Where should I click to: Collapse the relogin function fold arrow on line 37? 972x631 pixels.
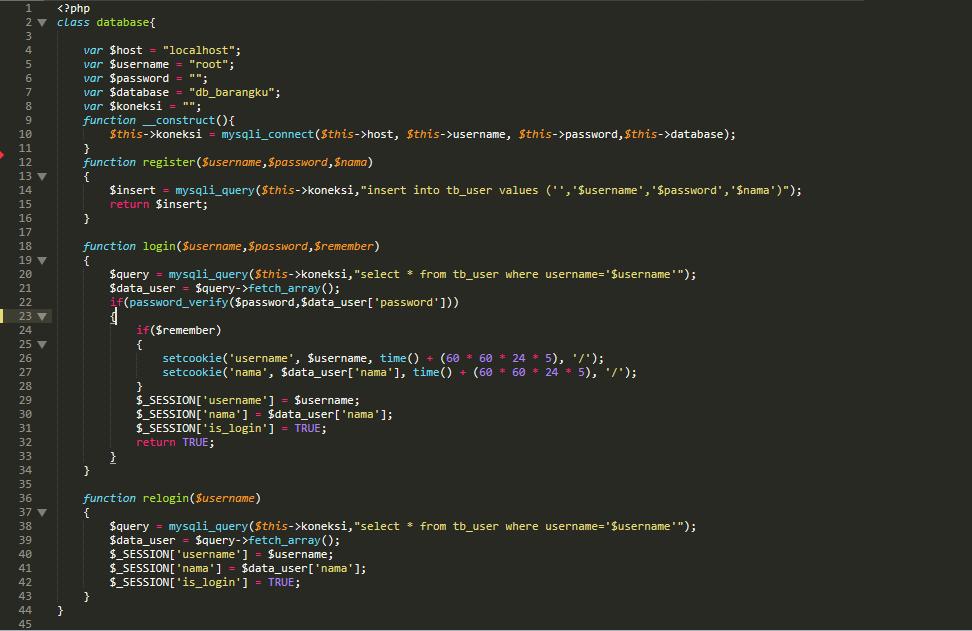coord(42,513)
